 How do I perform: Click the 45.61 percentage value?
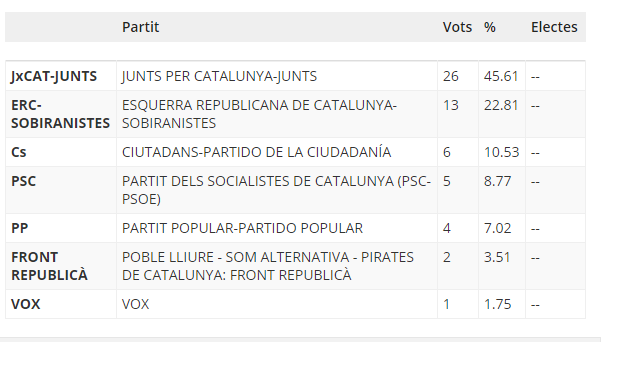pyautogui.click(x=501, y=76)
